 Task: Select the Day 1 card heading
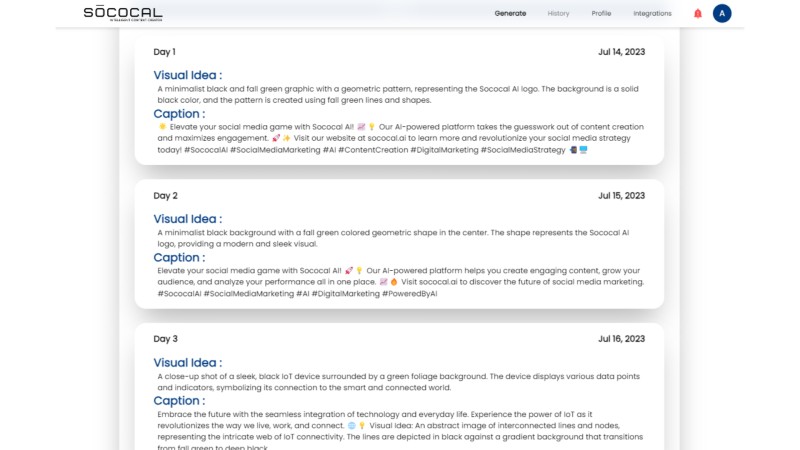tap(164, 52)
